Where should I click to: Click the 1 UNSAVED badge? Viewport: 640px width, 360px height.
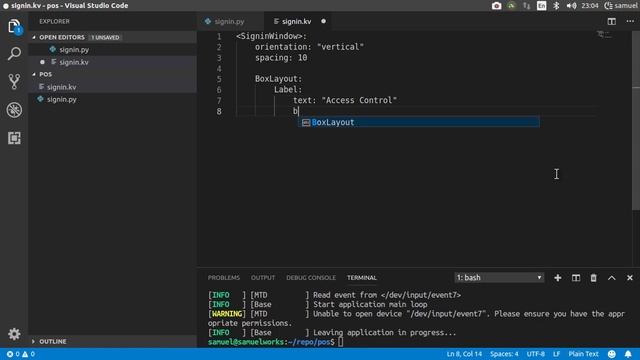[x=105, y=37]
